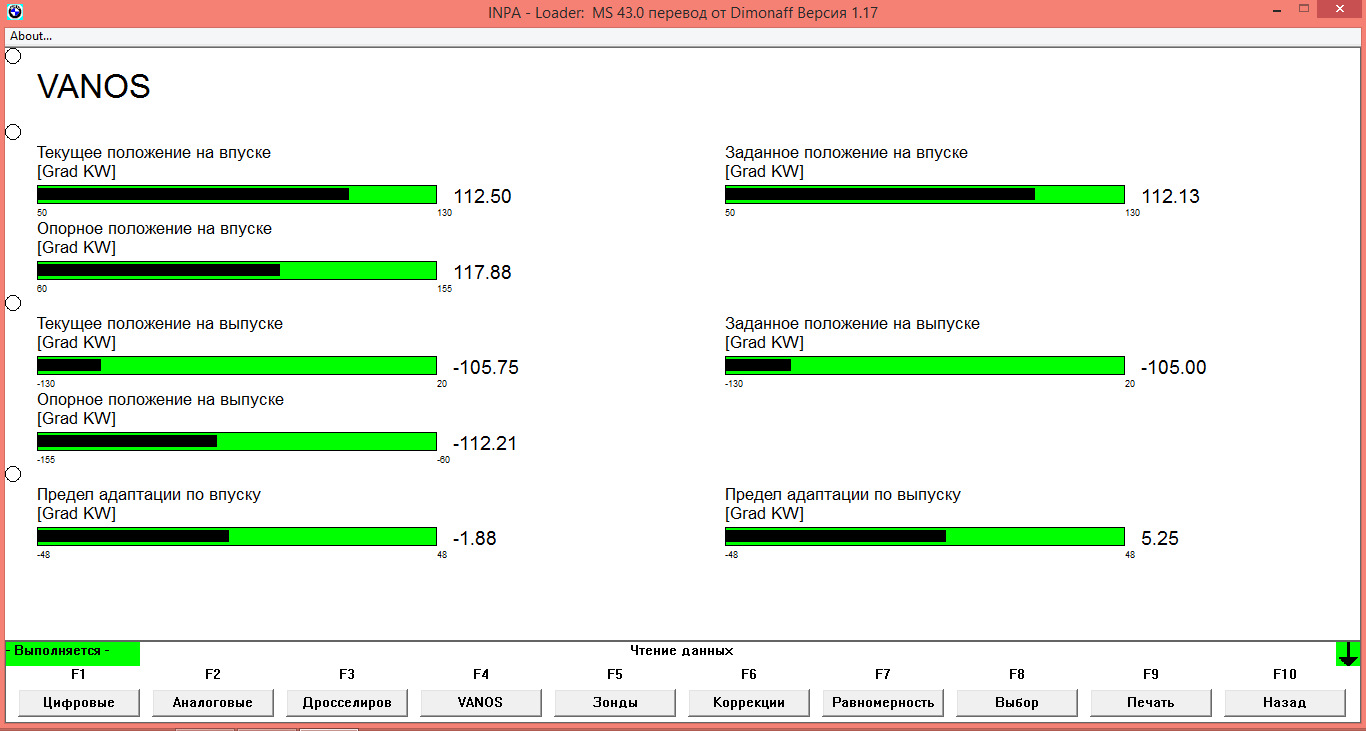Click the VANOS page heading

pos(94,87)
